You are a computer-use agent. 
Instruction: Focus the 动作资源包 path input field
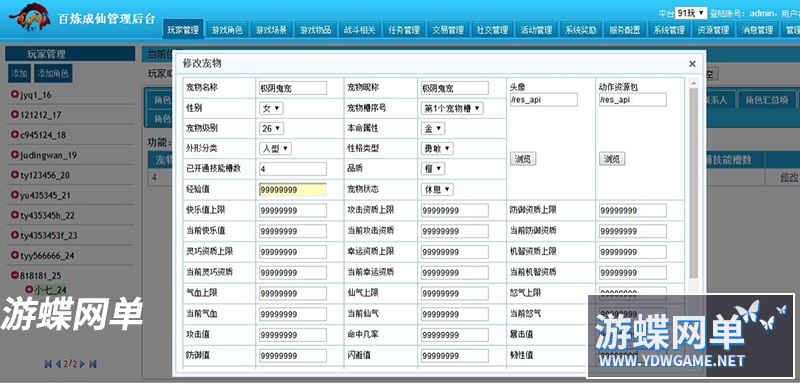click(x=633, y=99)
